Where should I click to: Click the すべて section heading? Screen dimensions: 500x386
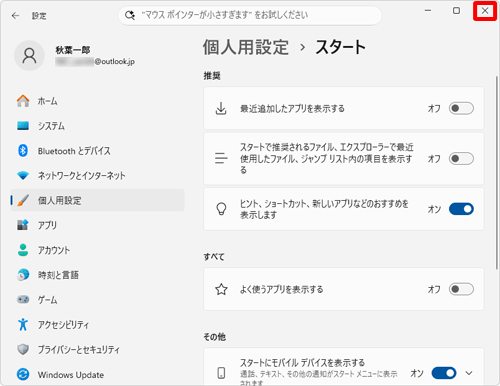tap(214, 257)
